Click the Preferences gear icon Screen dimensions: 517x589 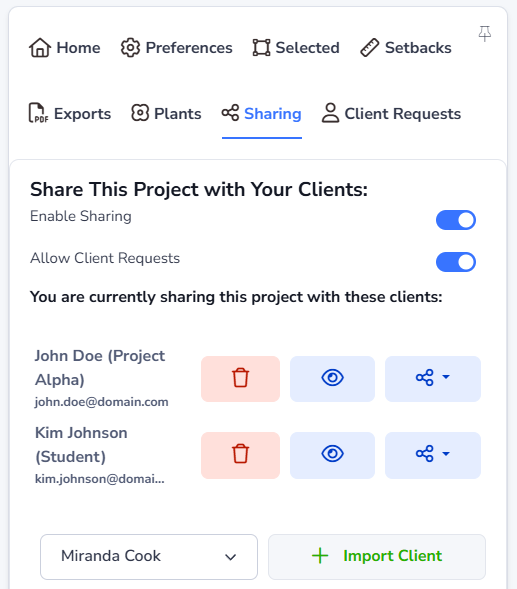(130, 48)
